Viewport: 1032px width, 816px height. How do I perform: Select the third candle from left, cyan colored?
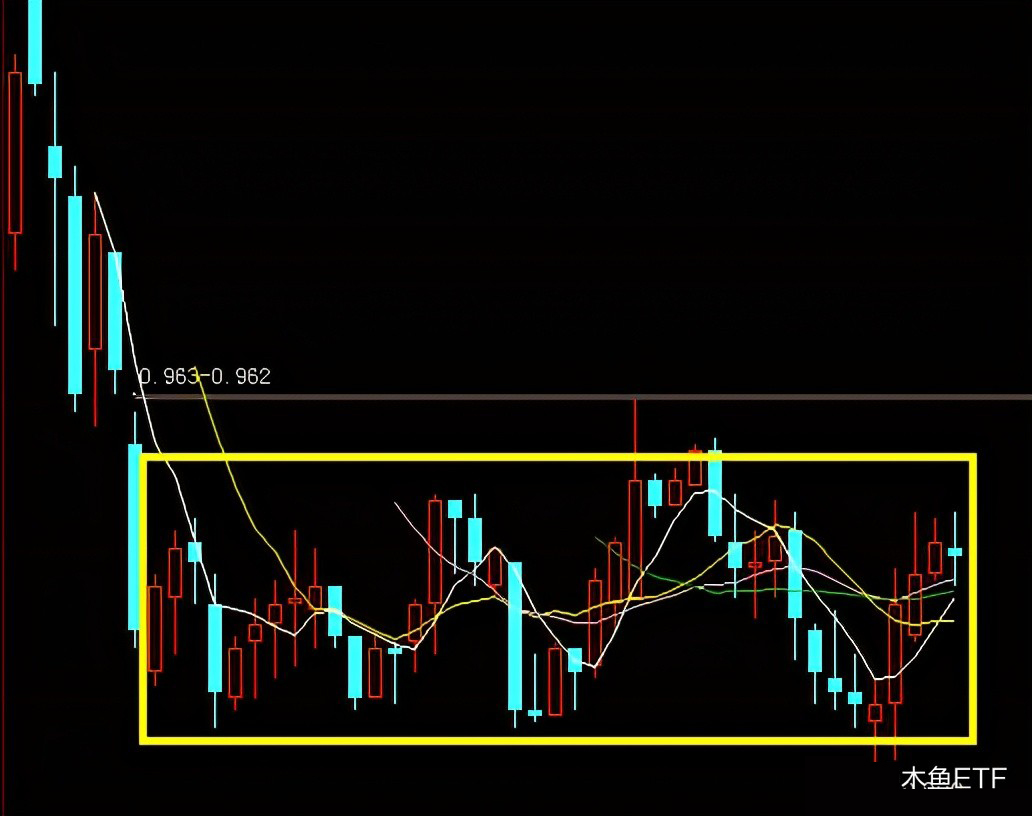[x=55, y=161]
